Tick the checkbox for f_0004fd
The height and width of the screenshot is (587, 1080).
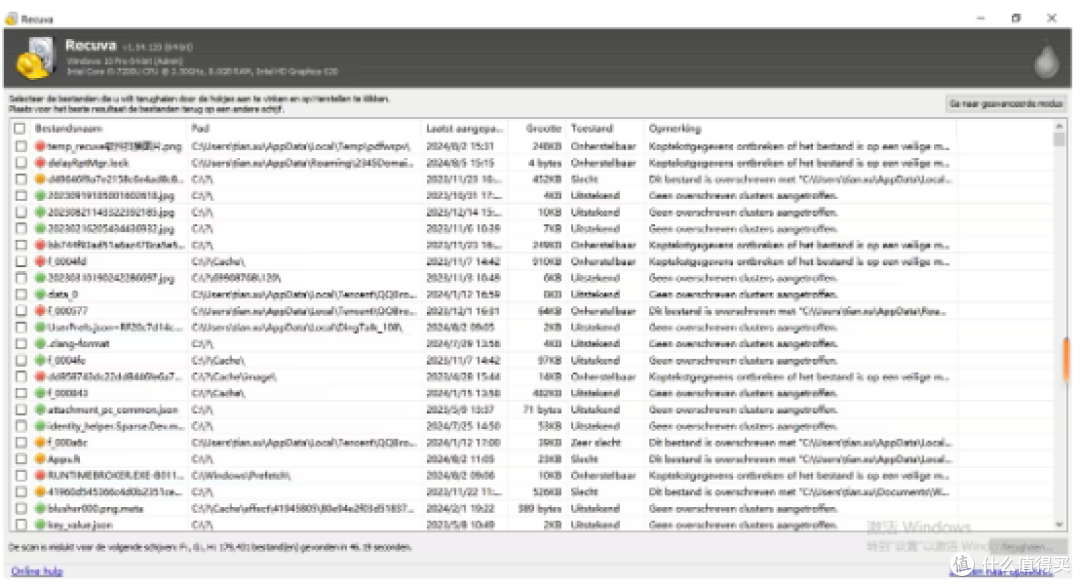click(21, 261)
